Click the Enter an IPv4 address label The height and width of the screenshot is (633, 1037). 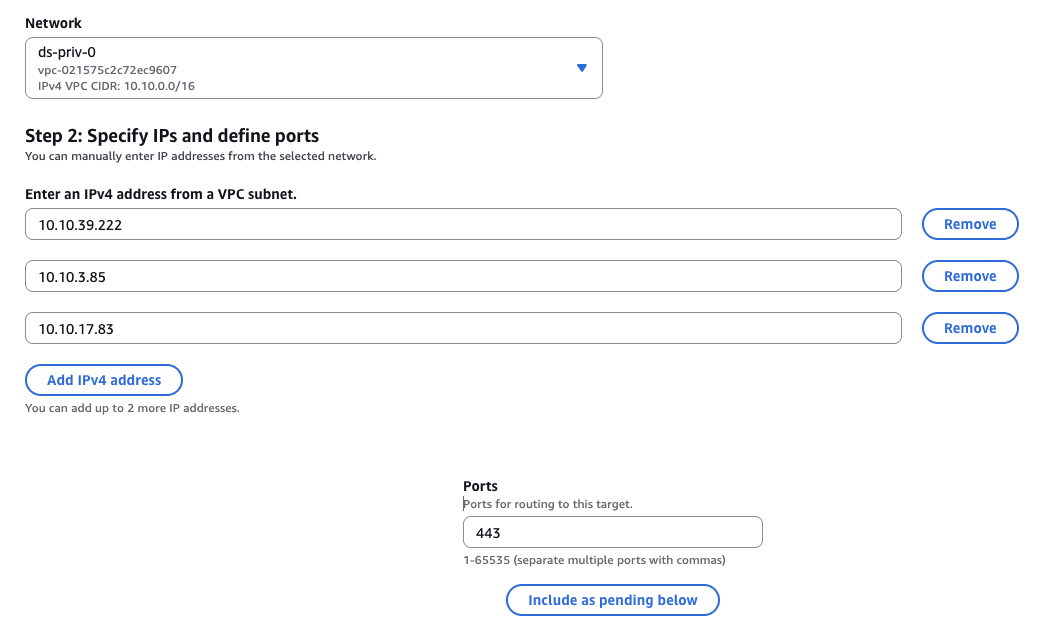(x=160, y=194)
